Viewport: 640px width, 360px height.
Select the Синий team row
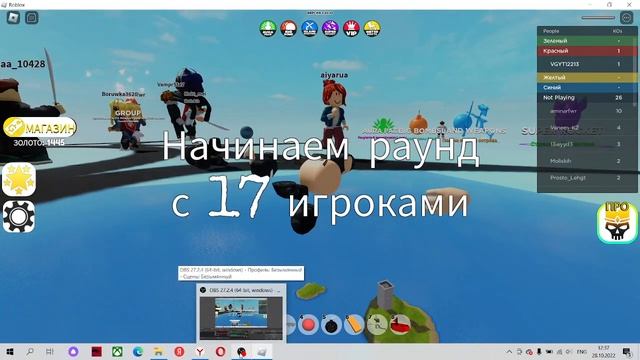tap(587, 87)
